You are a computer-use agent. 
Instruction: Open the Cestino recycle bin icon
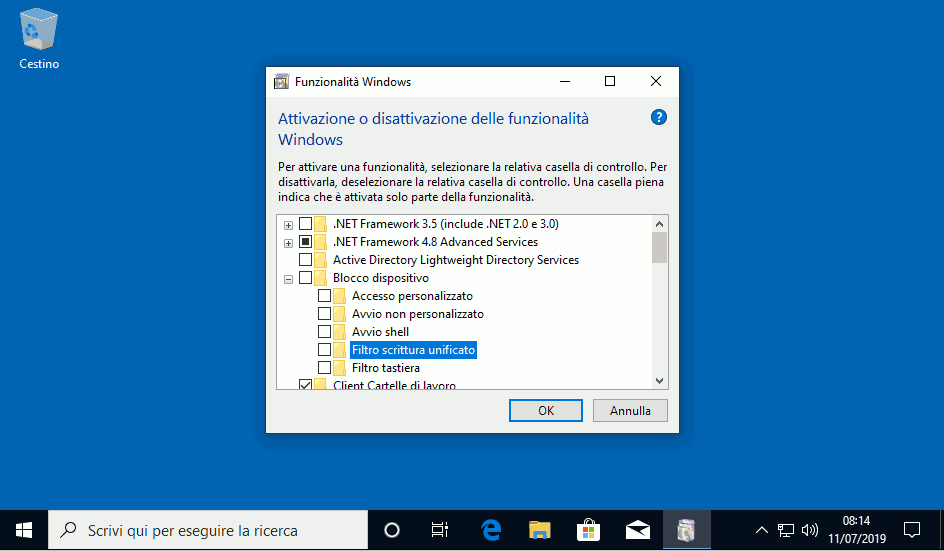pyautogui.click(x=39, y=39)
